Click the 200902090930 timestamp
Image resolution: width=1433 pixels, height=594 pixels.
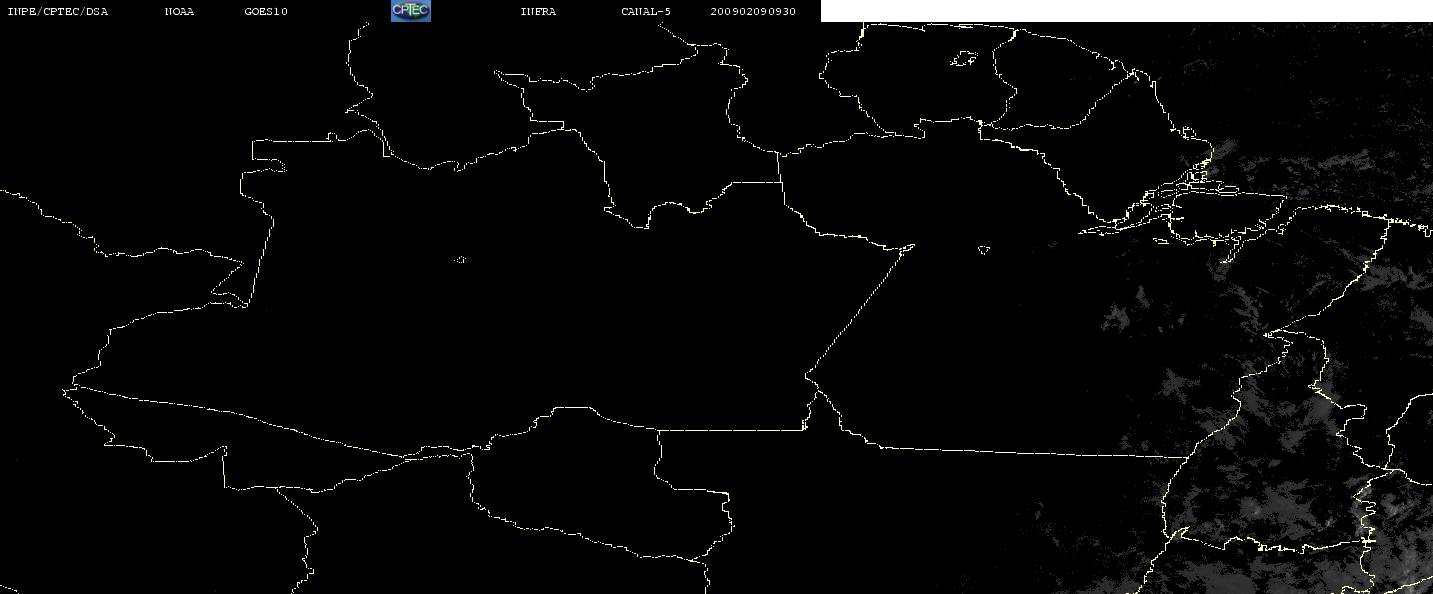click(x=753, y=12)
